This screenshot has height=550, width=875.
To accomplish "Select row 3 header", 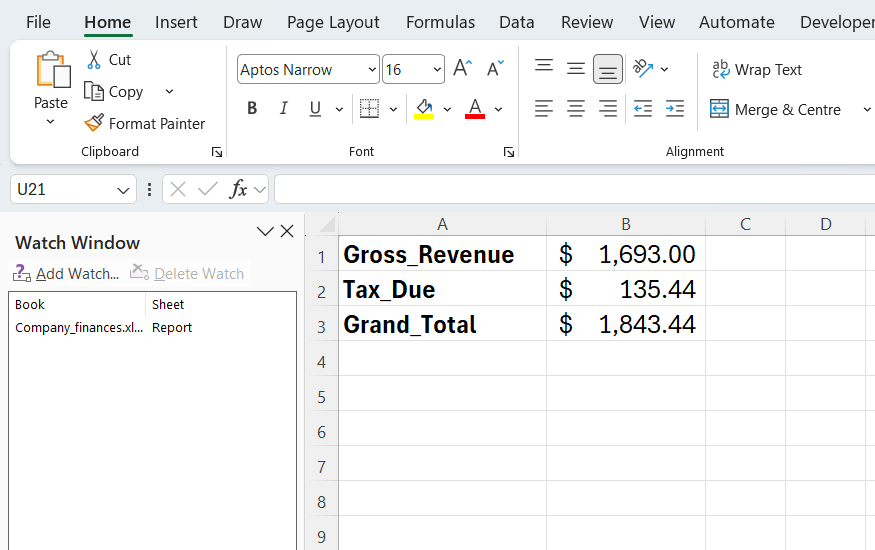I will (x=321, y=325).
